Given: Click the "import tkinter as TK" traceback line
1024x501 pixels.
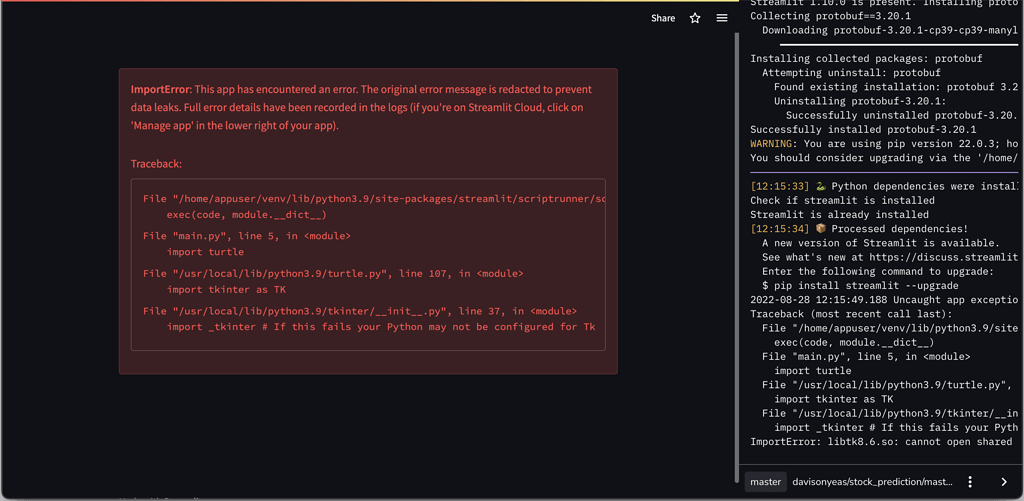Looking at the screenshot, I should coord(226,290).
